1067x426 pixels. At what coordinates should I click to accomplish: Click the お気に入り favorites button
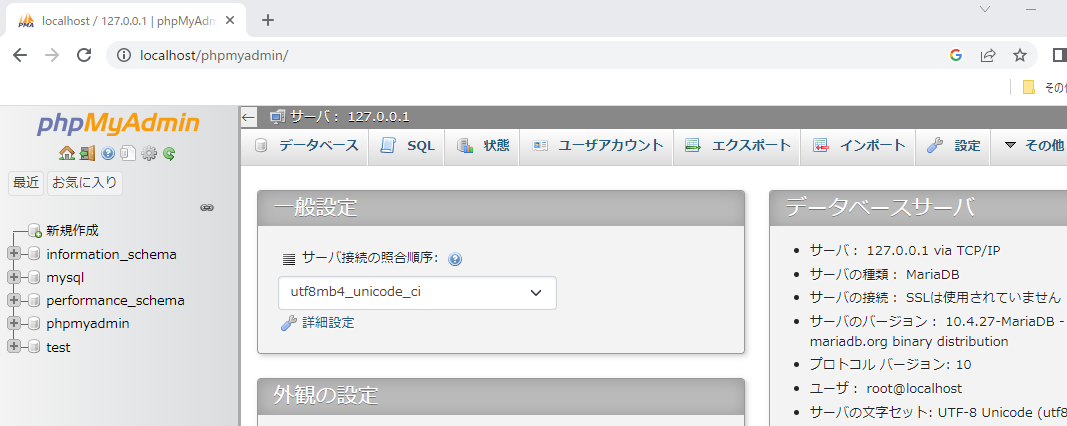(85, 183)
